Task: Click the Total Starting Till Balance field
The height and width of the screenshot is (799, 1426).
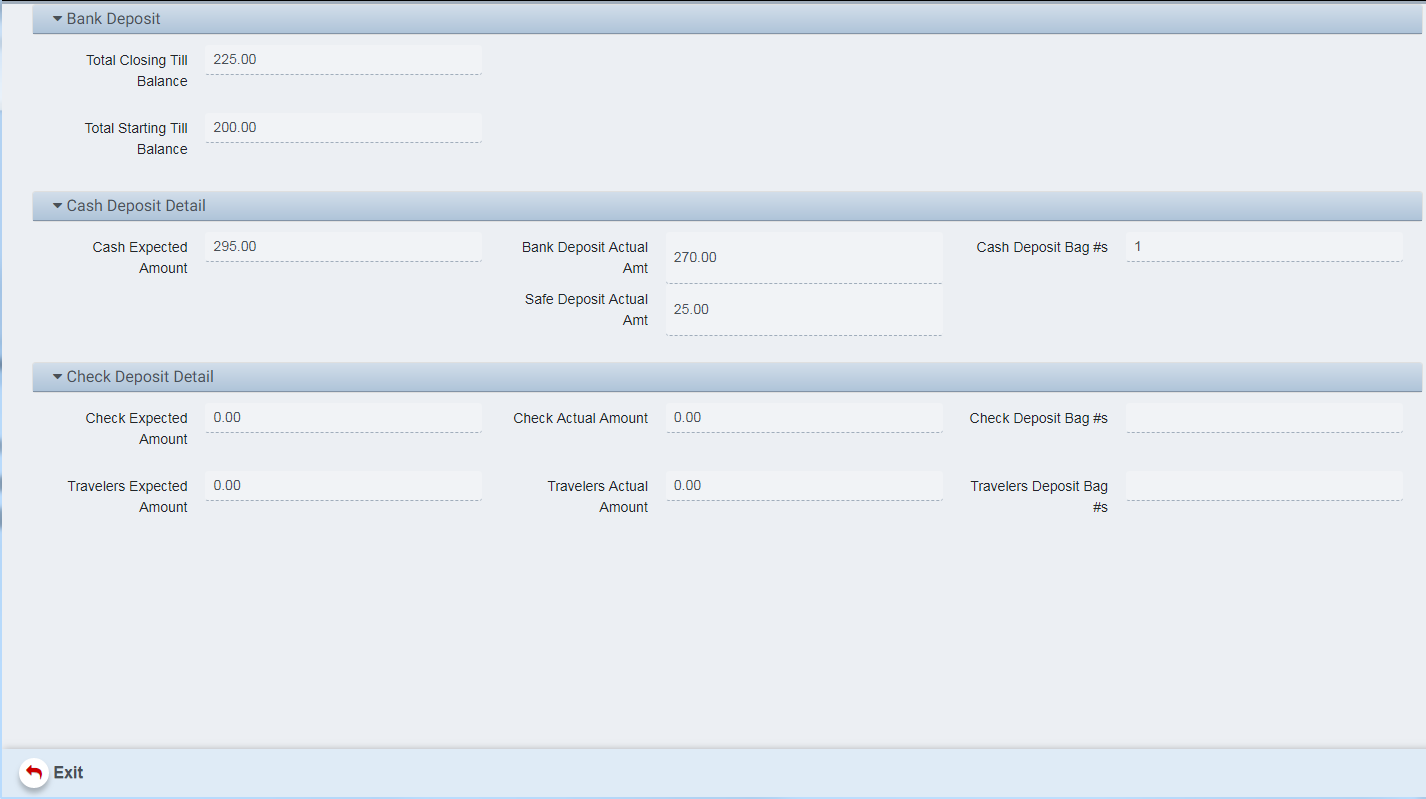Action: tap(343, 128)
